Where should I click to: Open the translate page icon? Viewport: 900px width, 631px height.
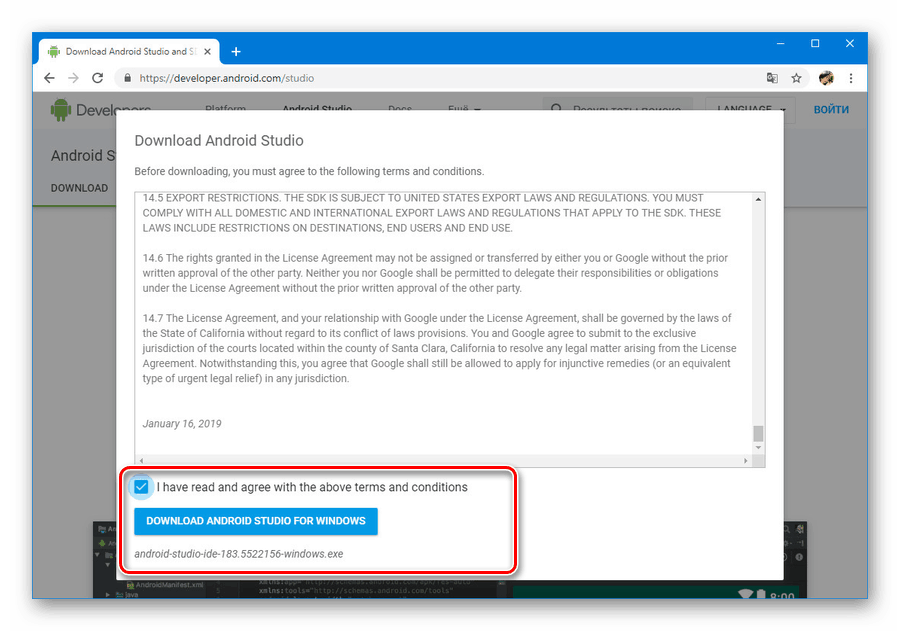(772, 78)
